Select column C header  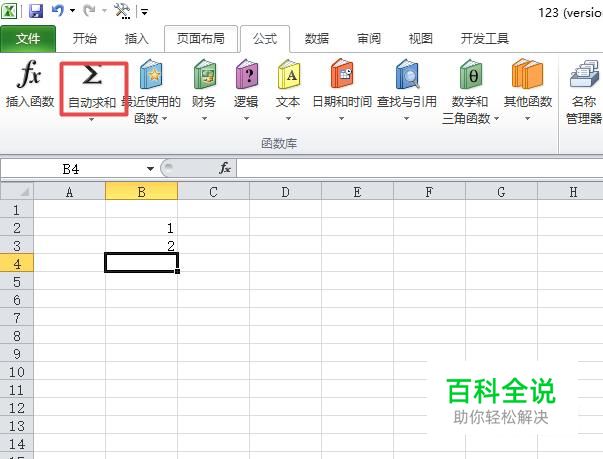pos(213,191)
